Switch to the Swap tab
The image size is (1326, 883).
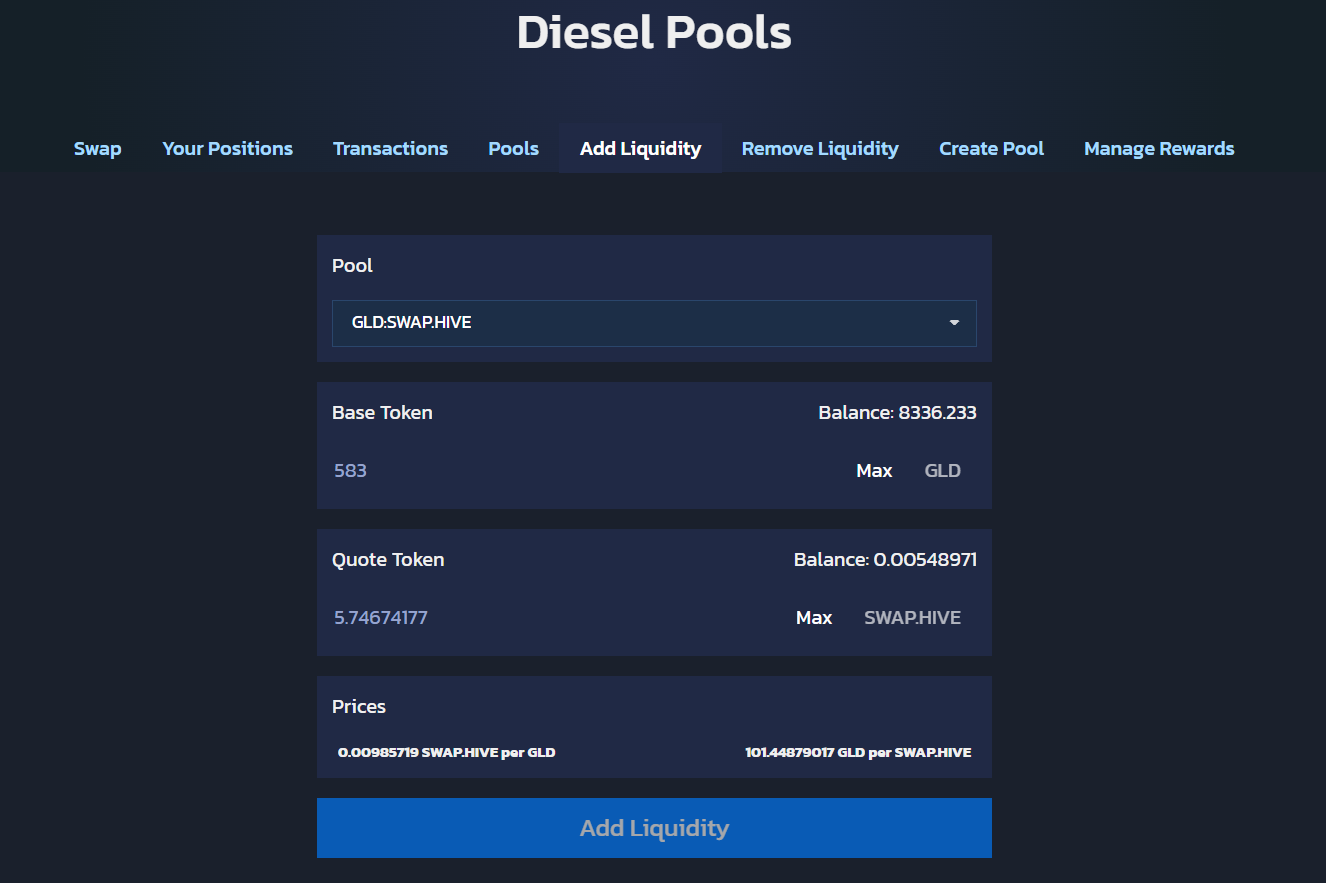97,149
